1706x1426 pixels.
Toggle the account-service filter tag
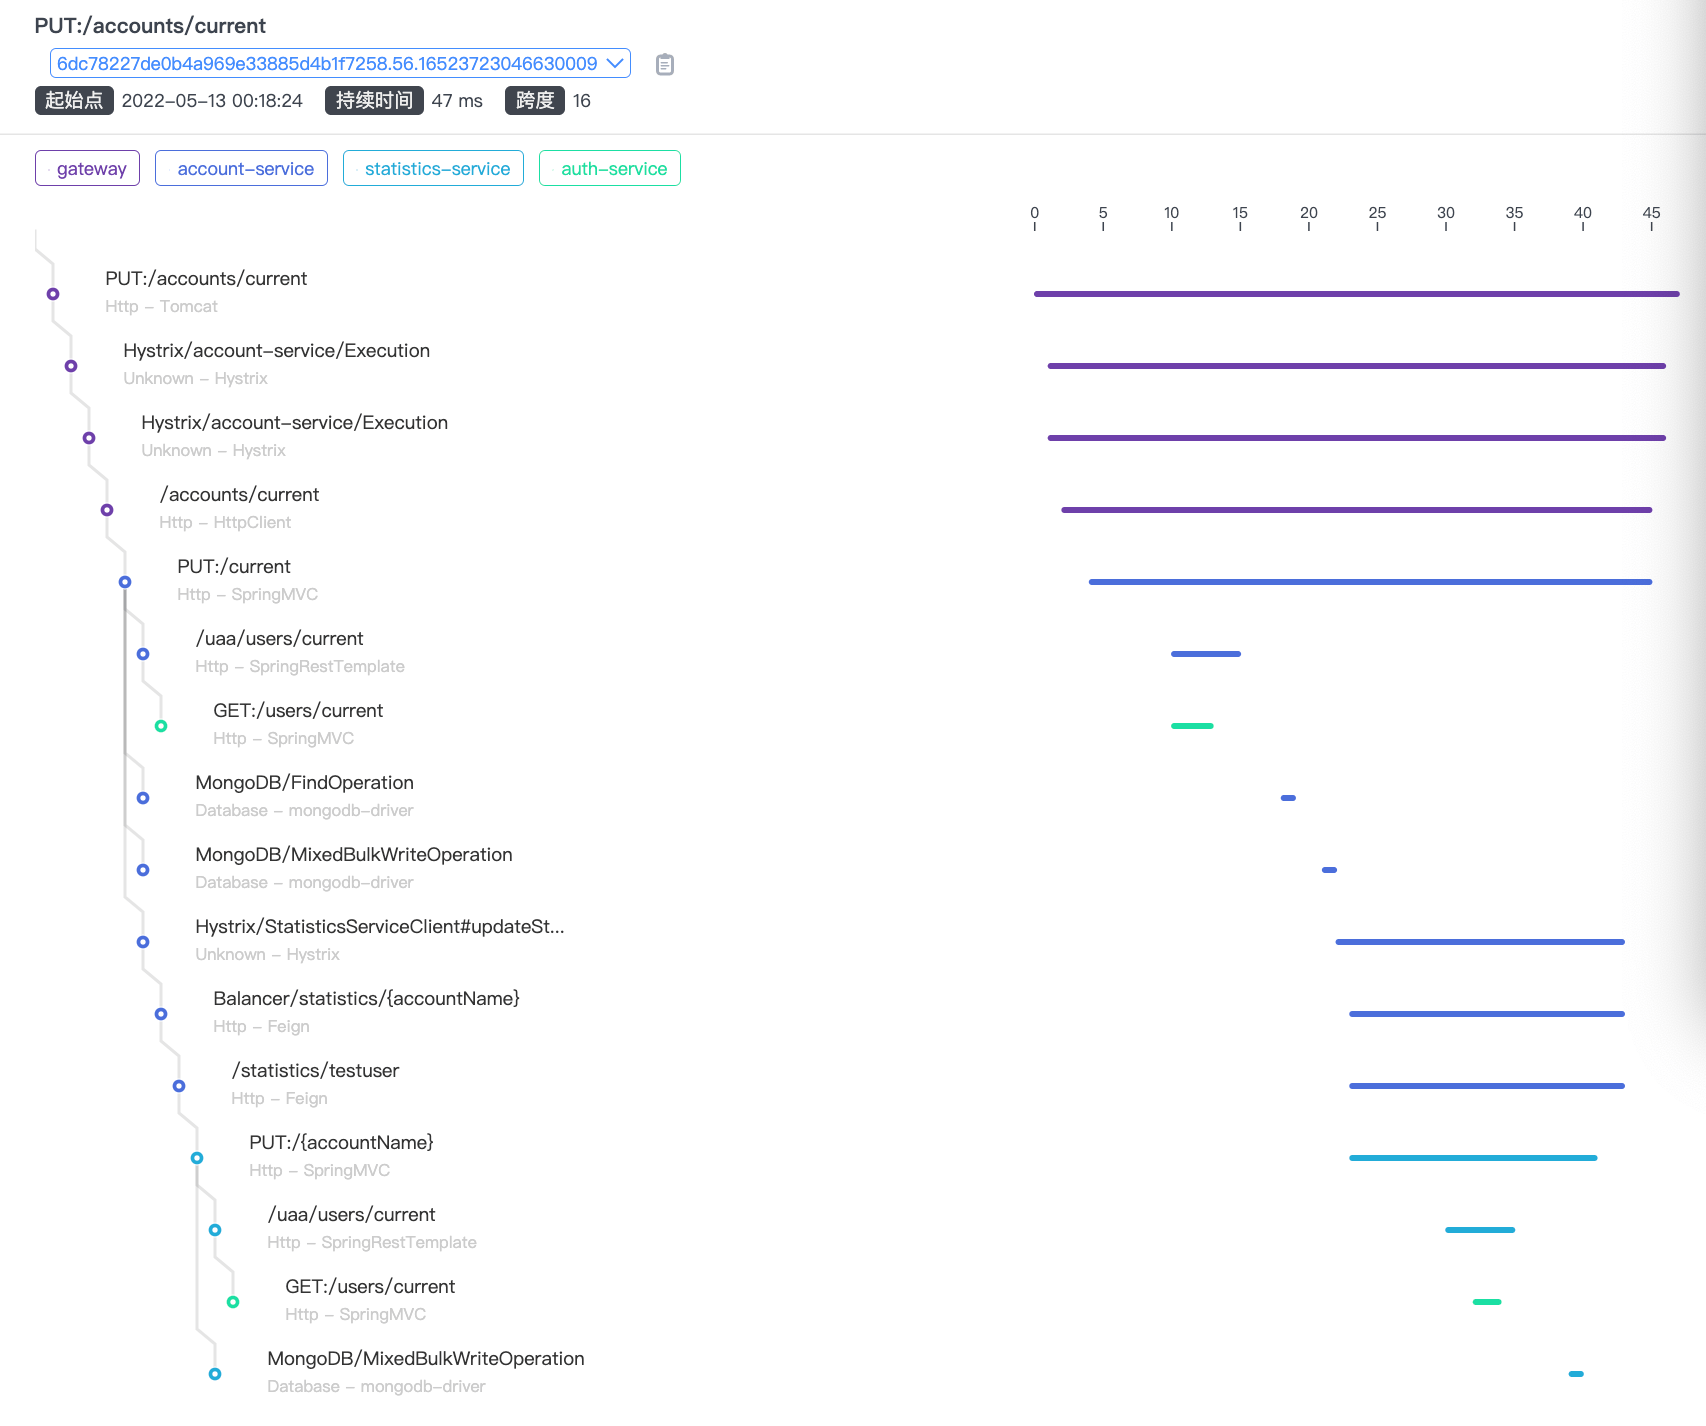241,168
